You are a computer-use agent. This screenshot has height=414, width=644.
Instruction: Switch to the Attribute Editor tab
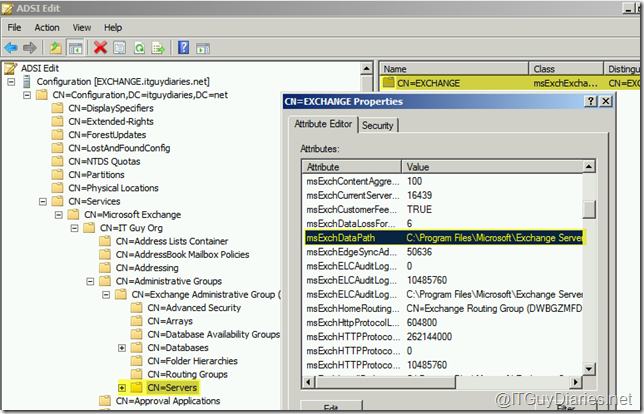(323, 124)
